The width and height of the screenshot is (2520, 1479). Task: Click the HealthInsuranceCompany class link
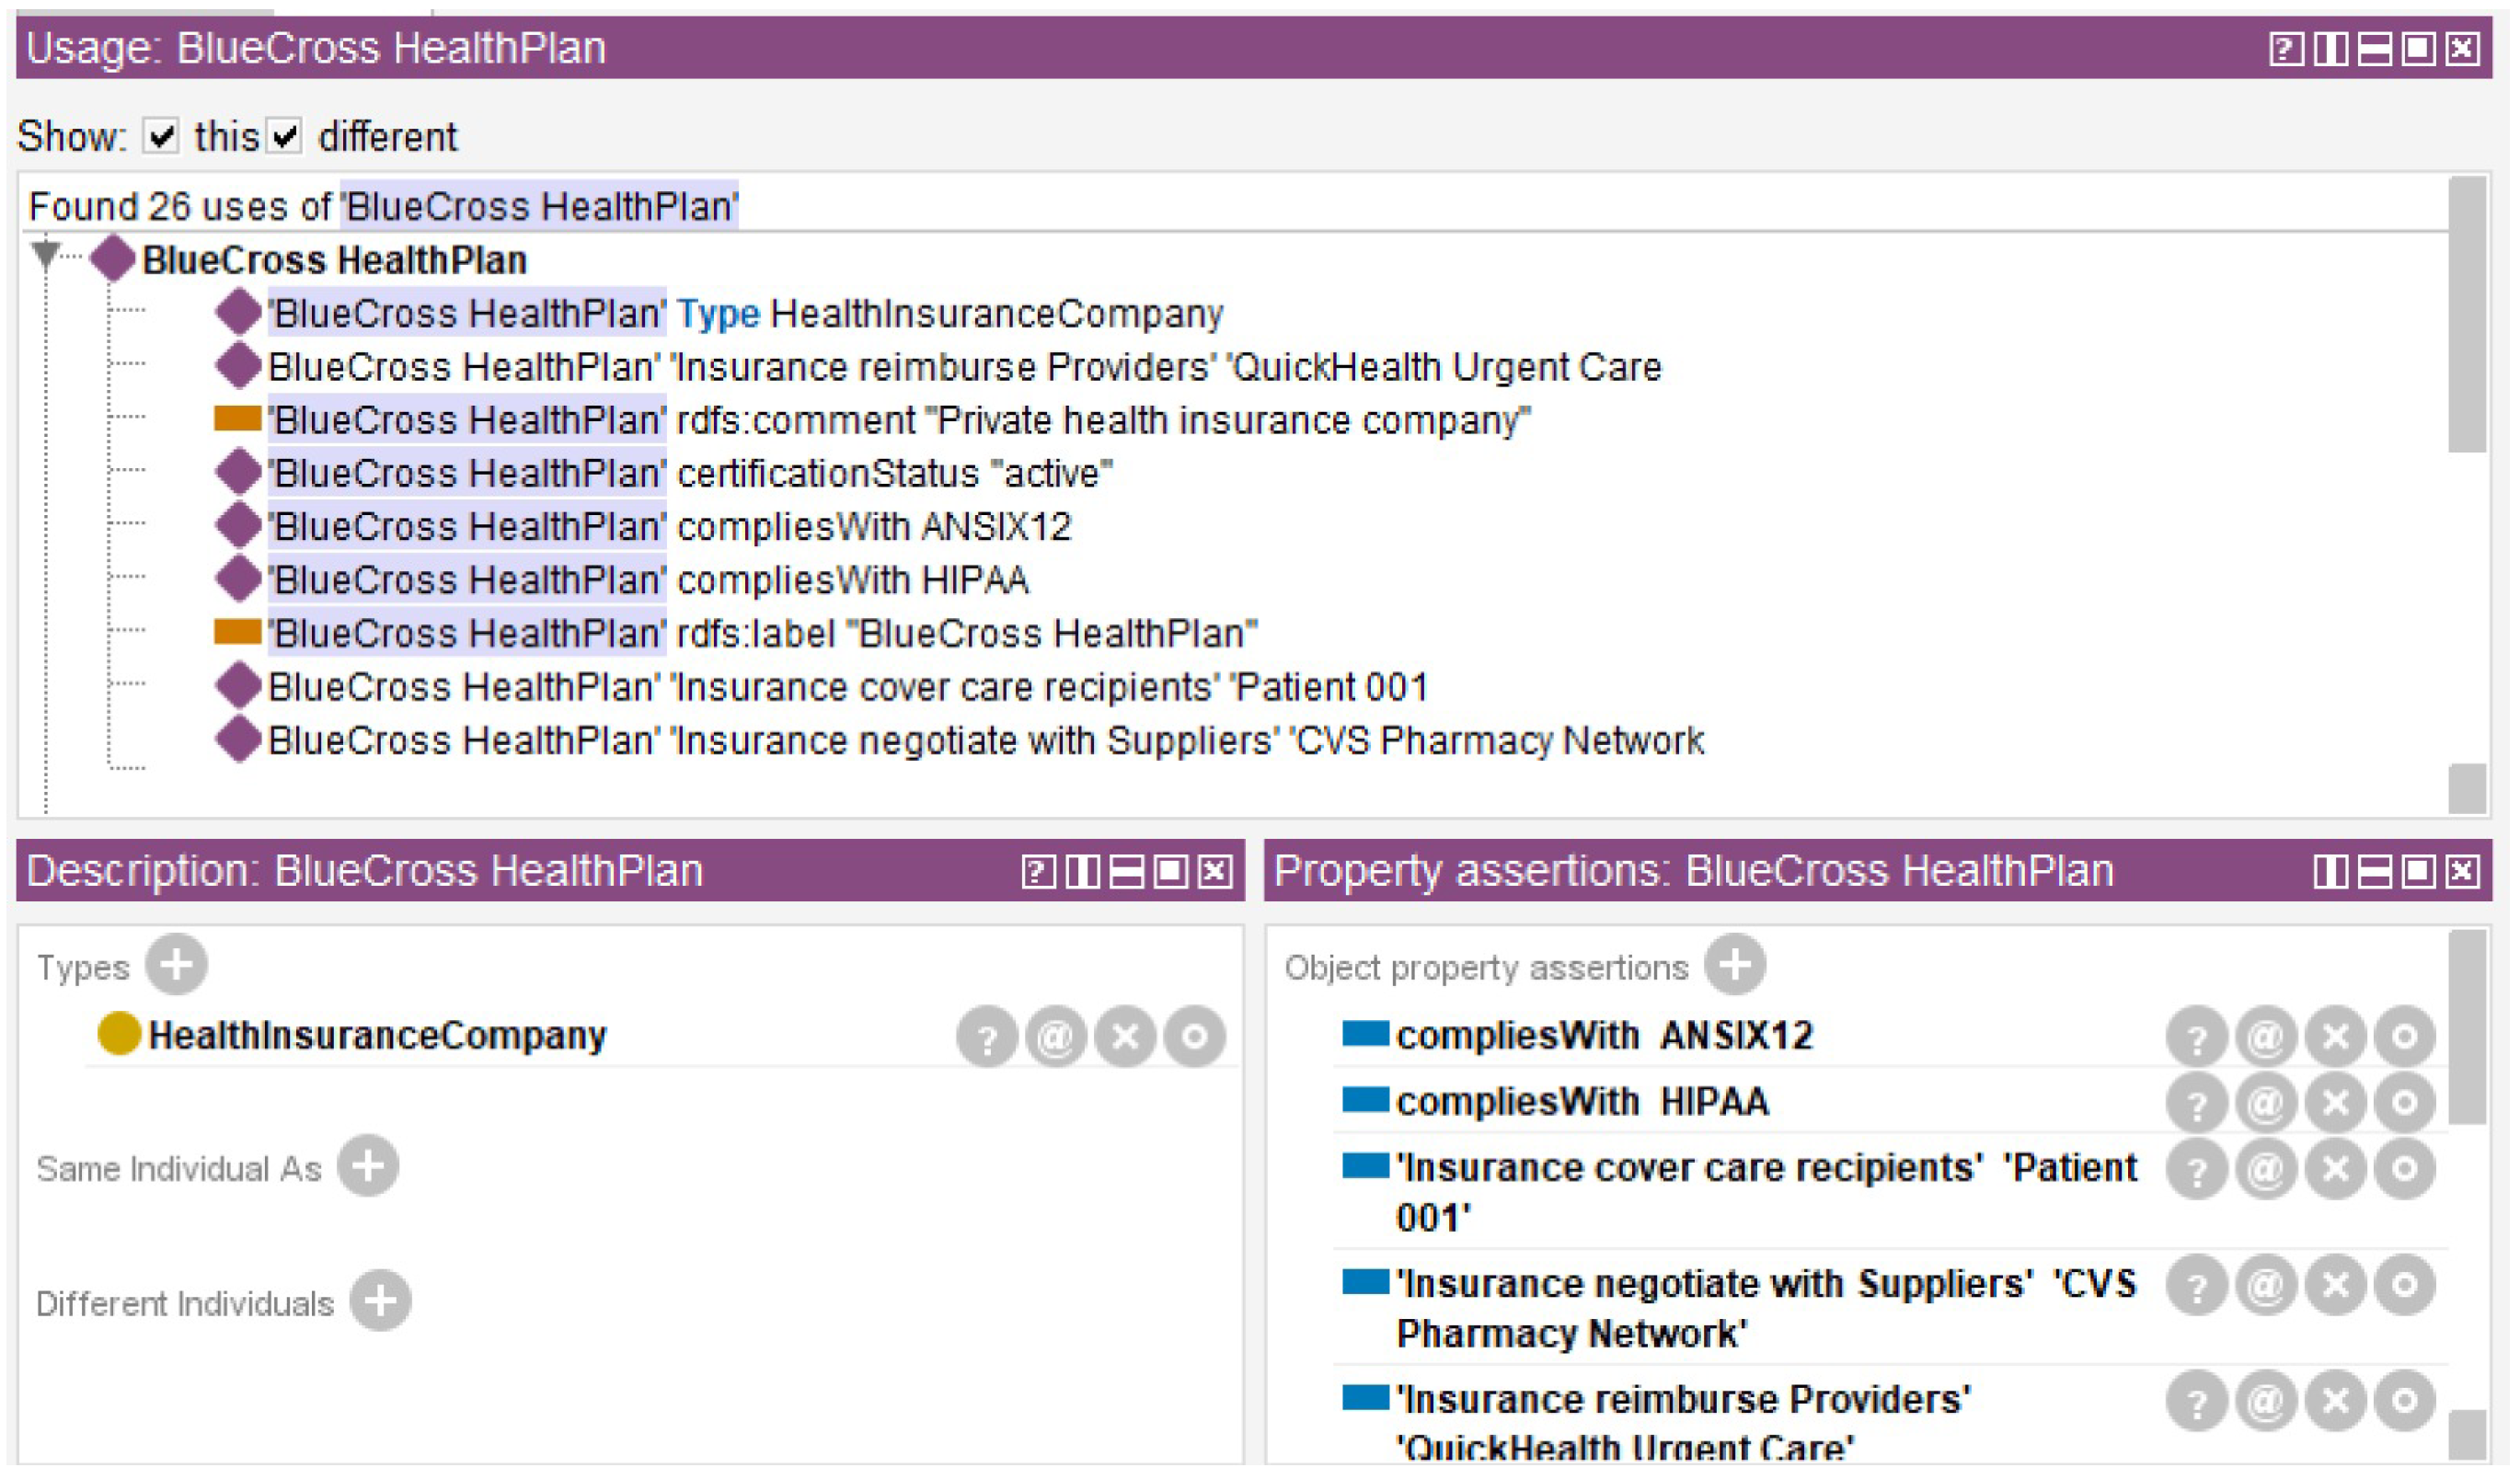996,315
